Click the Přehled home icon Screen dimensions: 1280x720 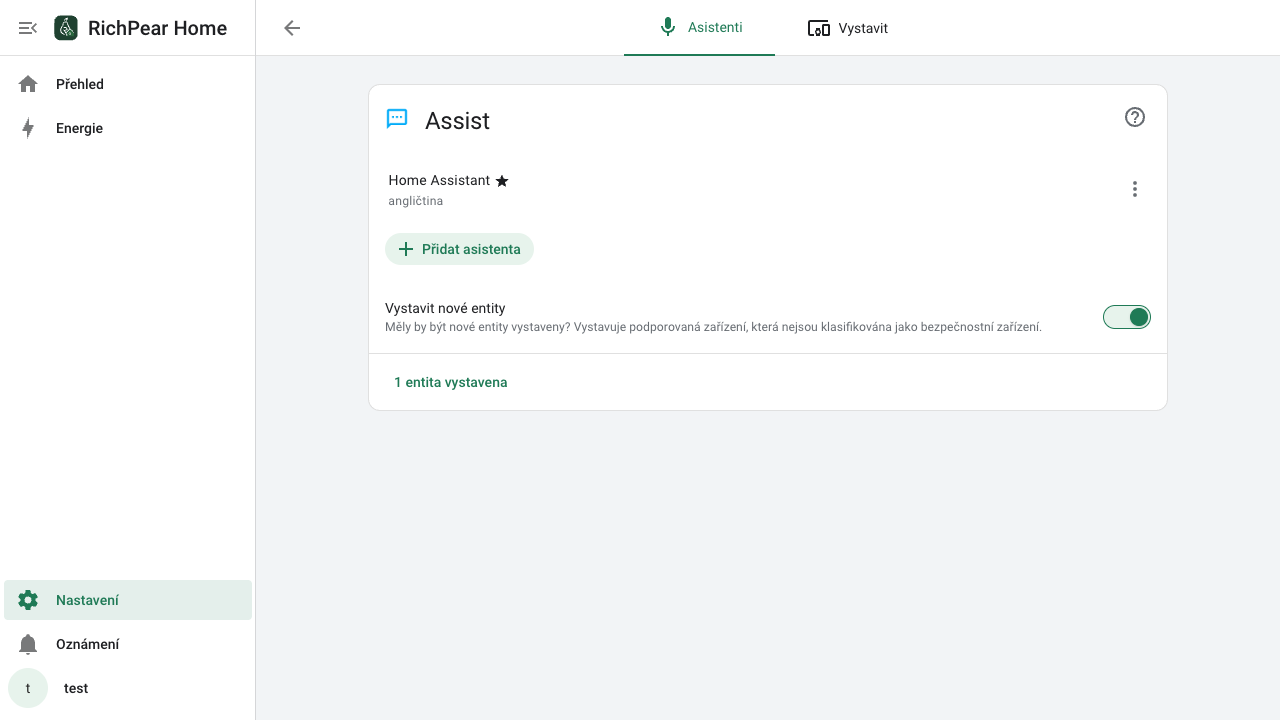pos(28,84)
